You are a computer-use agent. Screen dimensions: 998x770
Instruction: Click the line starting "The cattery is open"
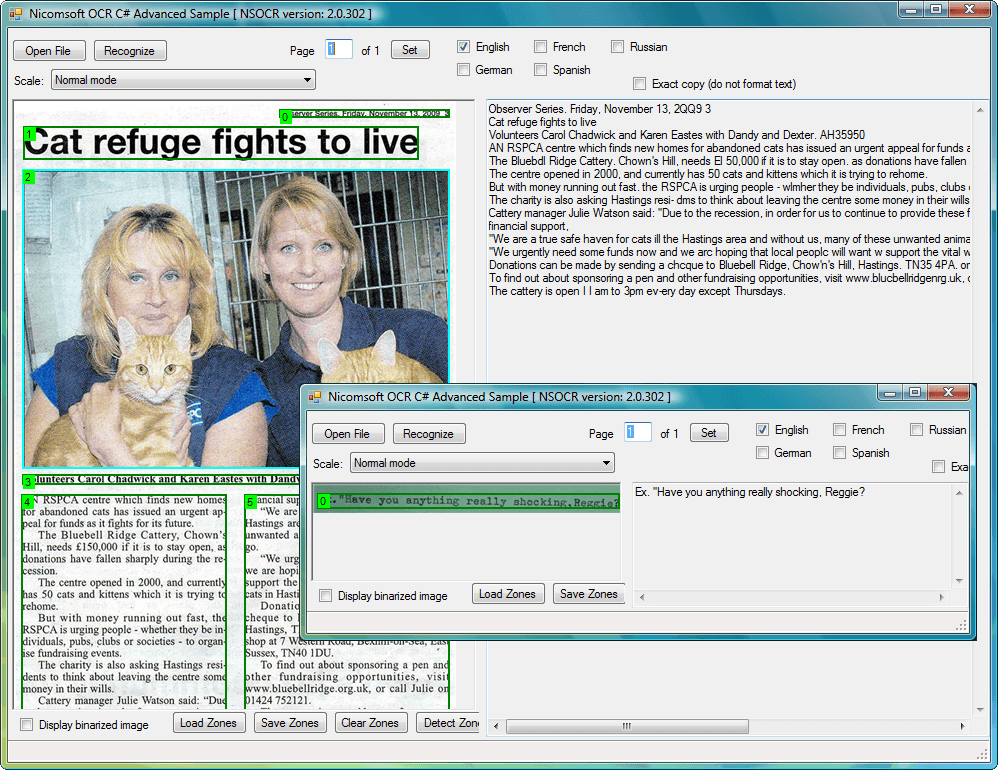(636, 291)
